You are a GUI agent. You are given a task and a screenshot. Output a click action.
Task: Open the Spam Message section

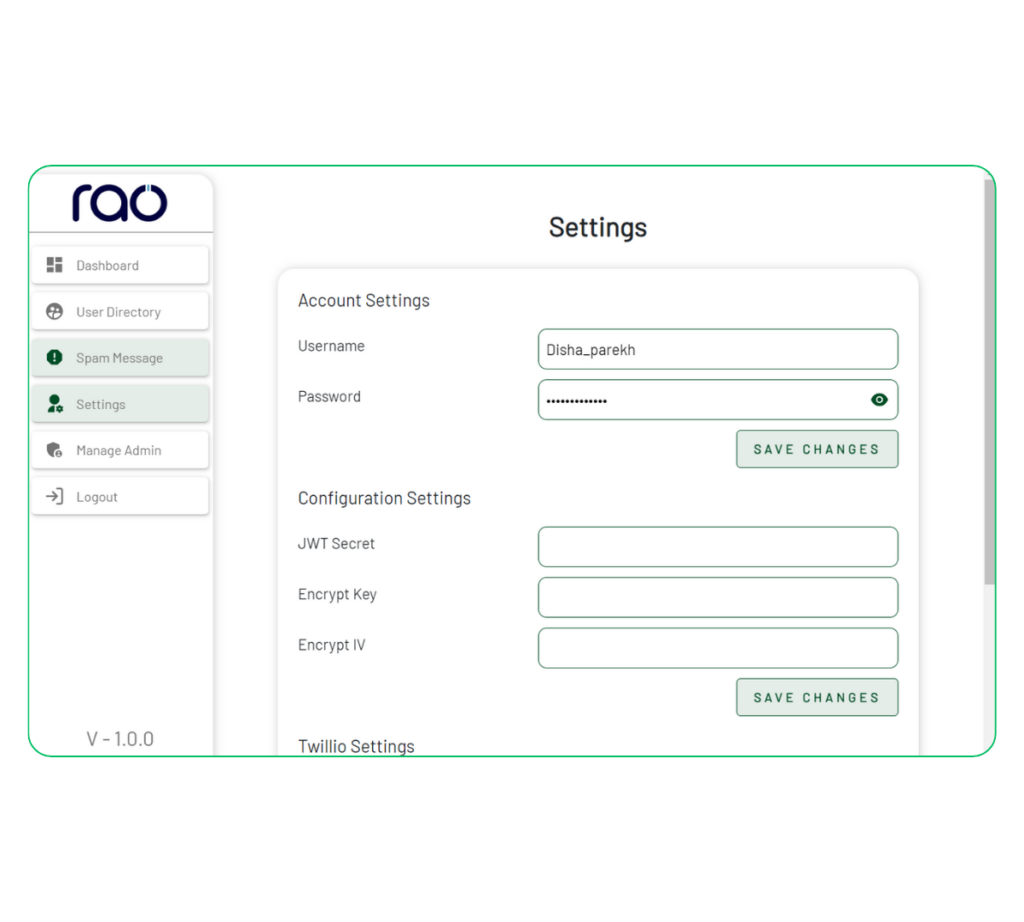(x=120, y=357)
